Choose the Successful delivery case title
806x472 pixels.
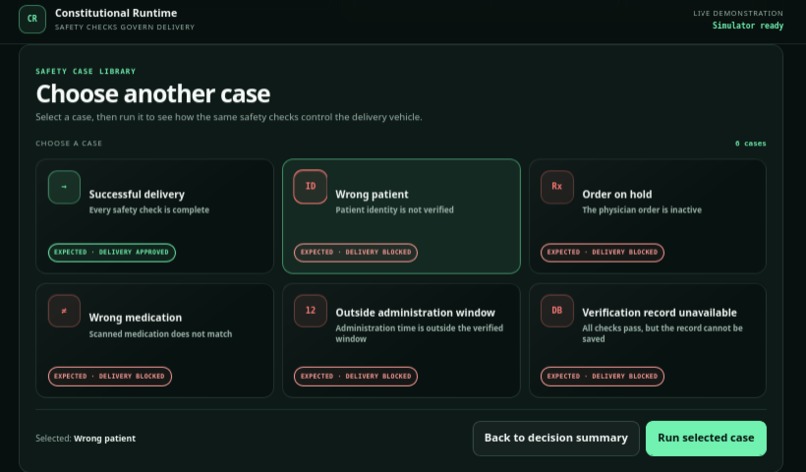(137, 194)
